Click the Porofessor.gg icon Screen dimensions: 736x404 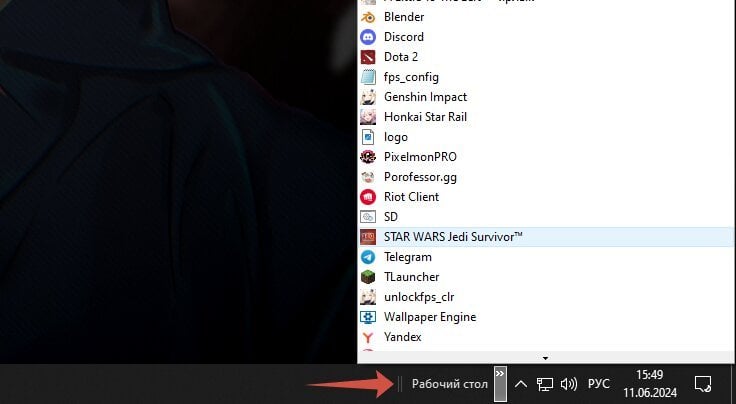(368, 177)
